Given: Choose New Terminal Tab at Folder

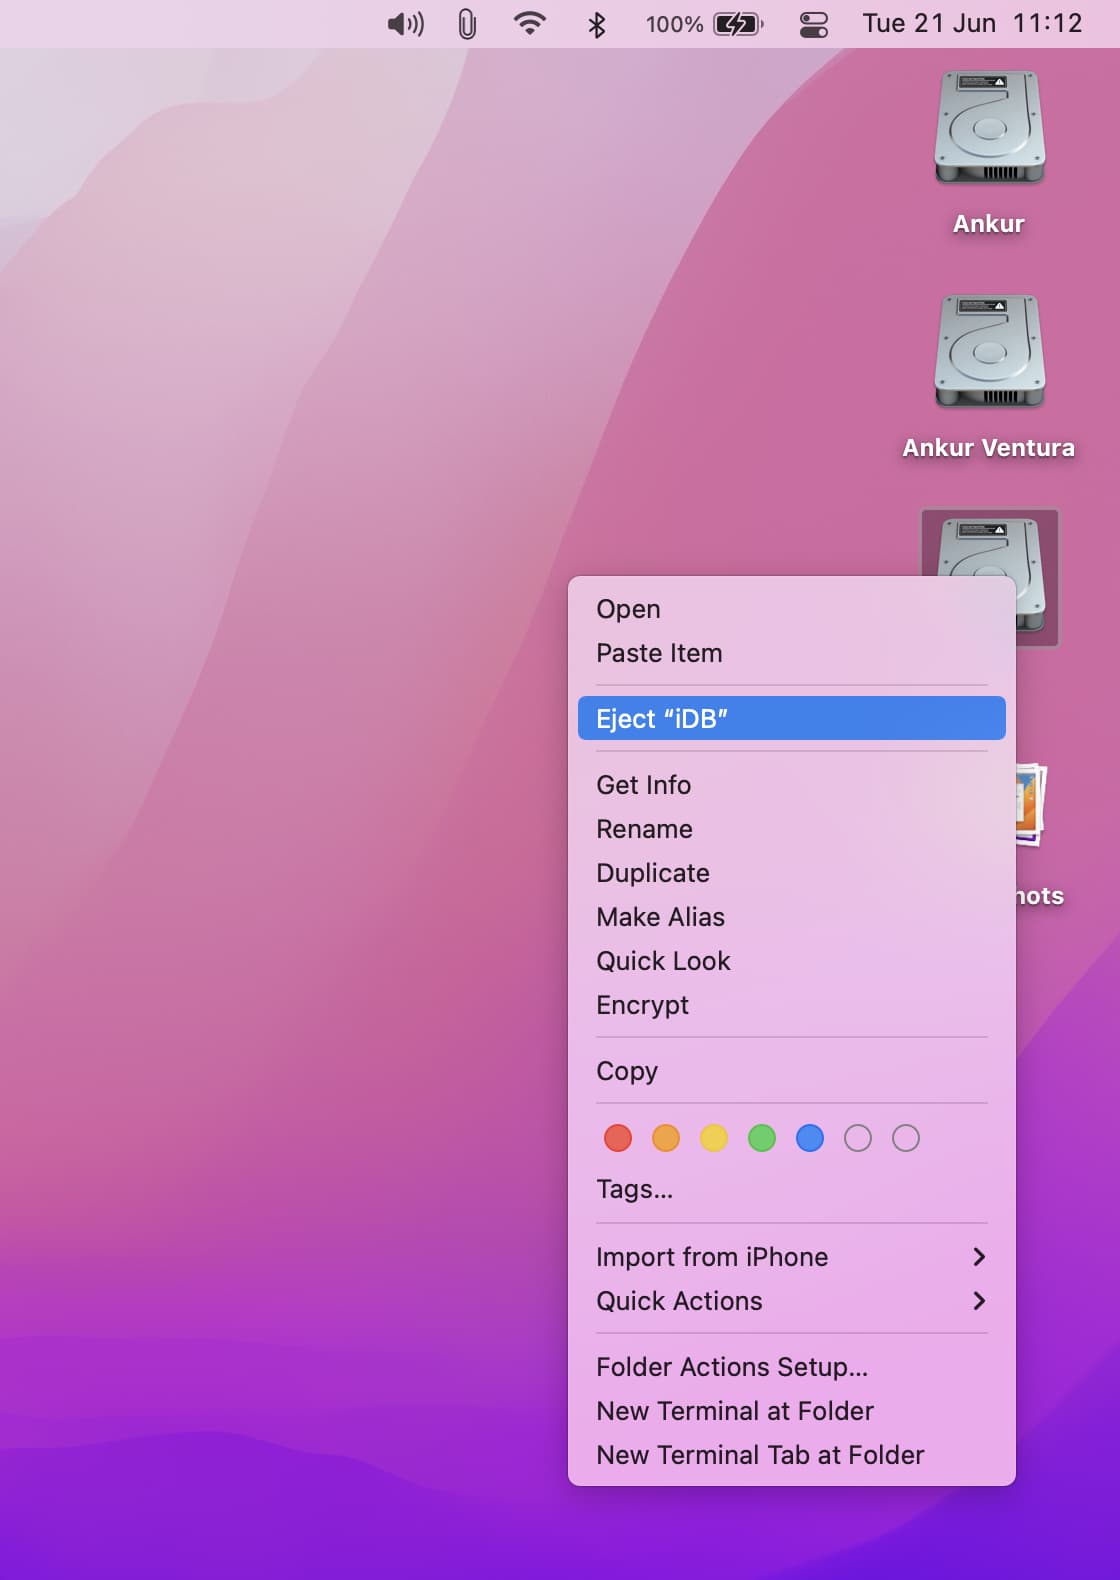Looking at the screenshot, I should pos(792,1455).
